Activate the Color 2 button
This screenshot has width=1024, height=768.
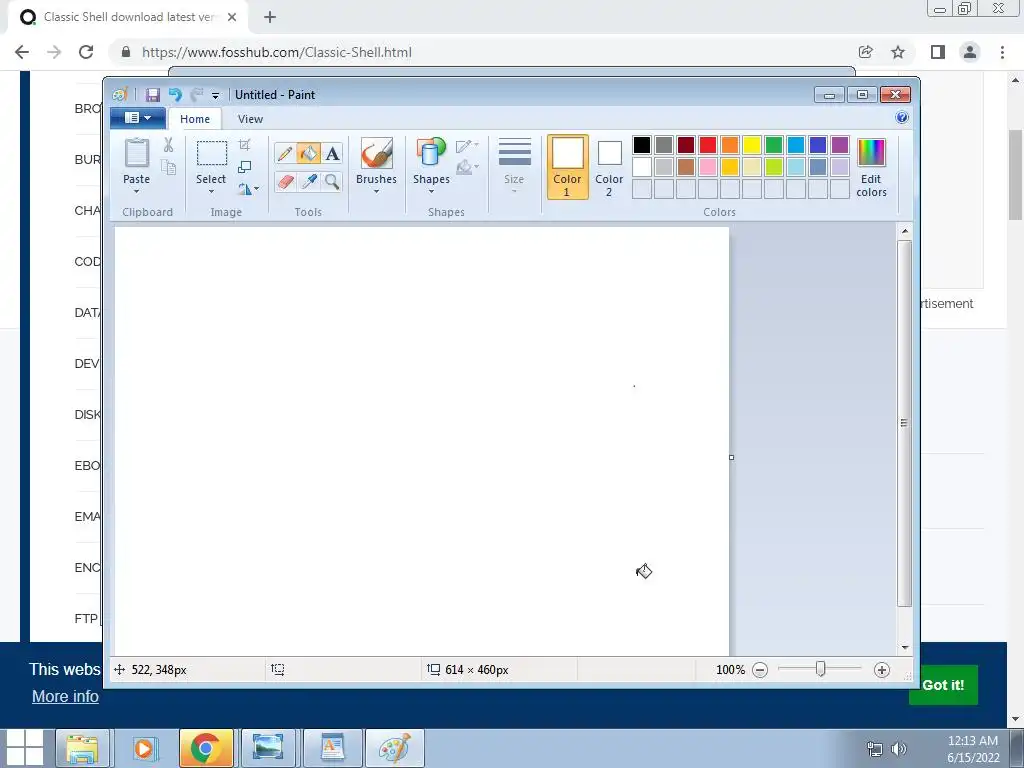[609, 167]
